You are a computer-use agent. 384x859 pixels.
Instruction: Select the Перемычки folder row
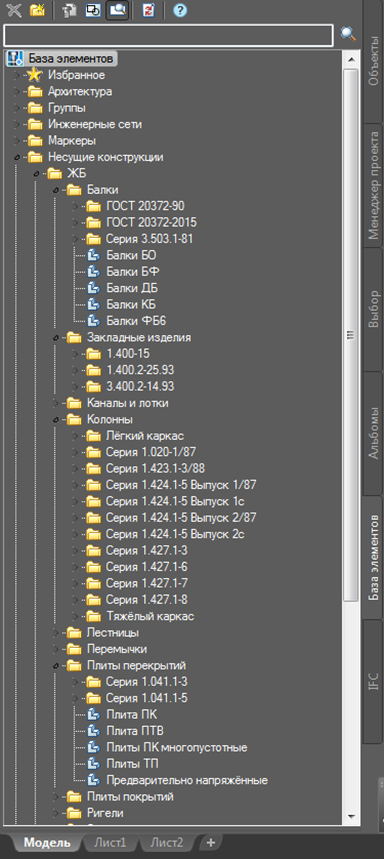pyautogui.click(x=117, y=649)
